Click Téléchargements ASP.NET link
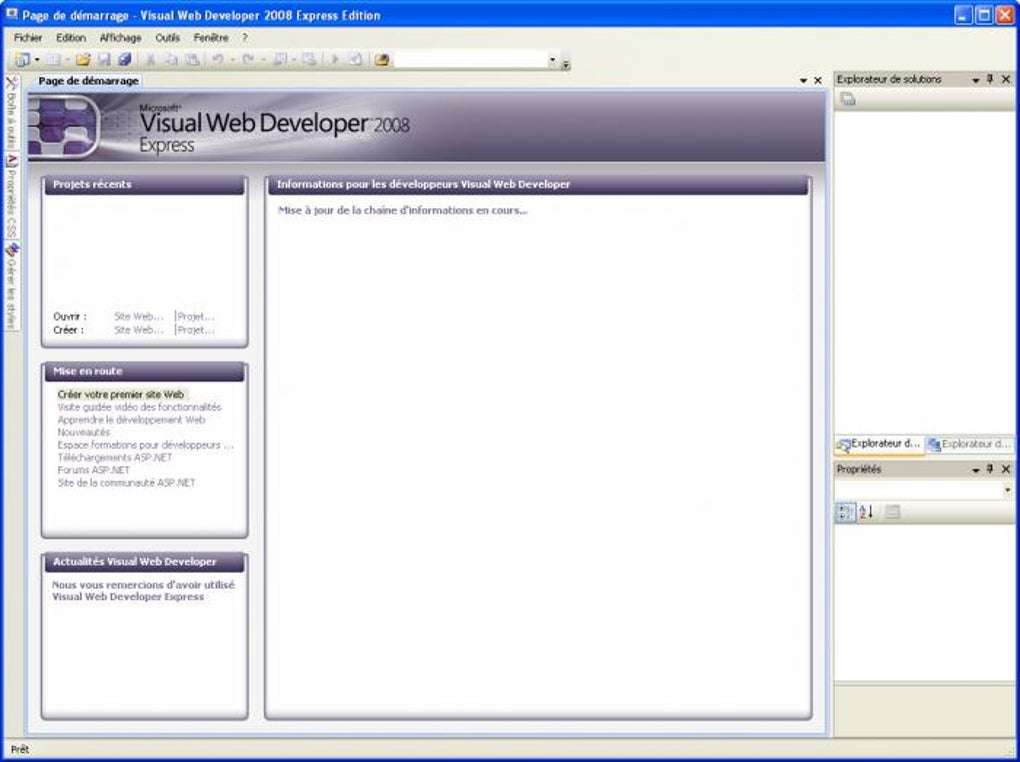 click(114, 457)
